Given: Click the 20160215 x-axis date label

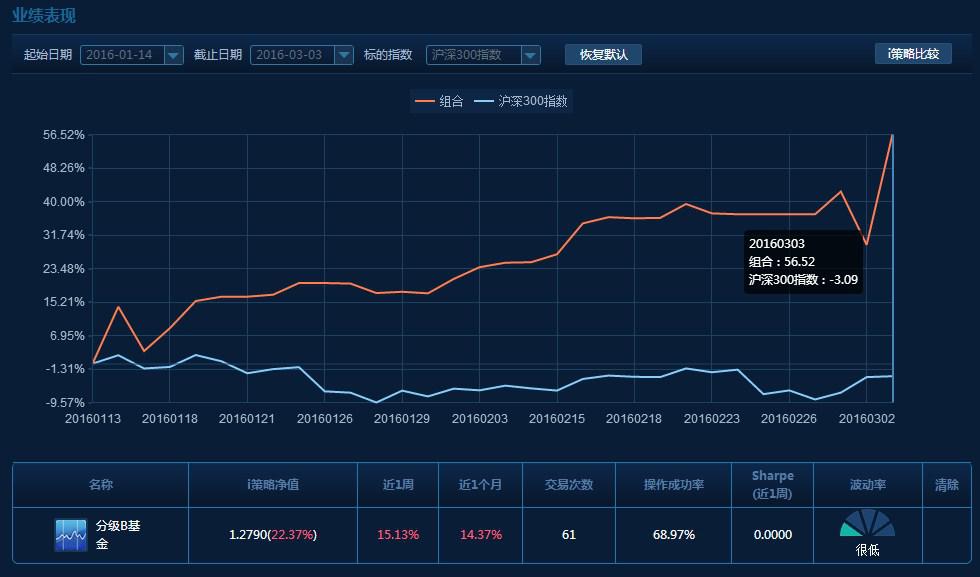Looking at the screenshot, I should [557, 419].
